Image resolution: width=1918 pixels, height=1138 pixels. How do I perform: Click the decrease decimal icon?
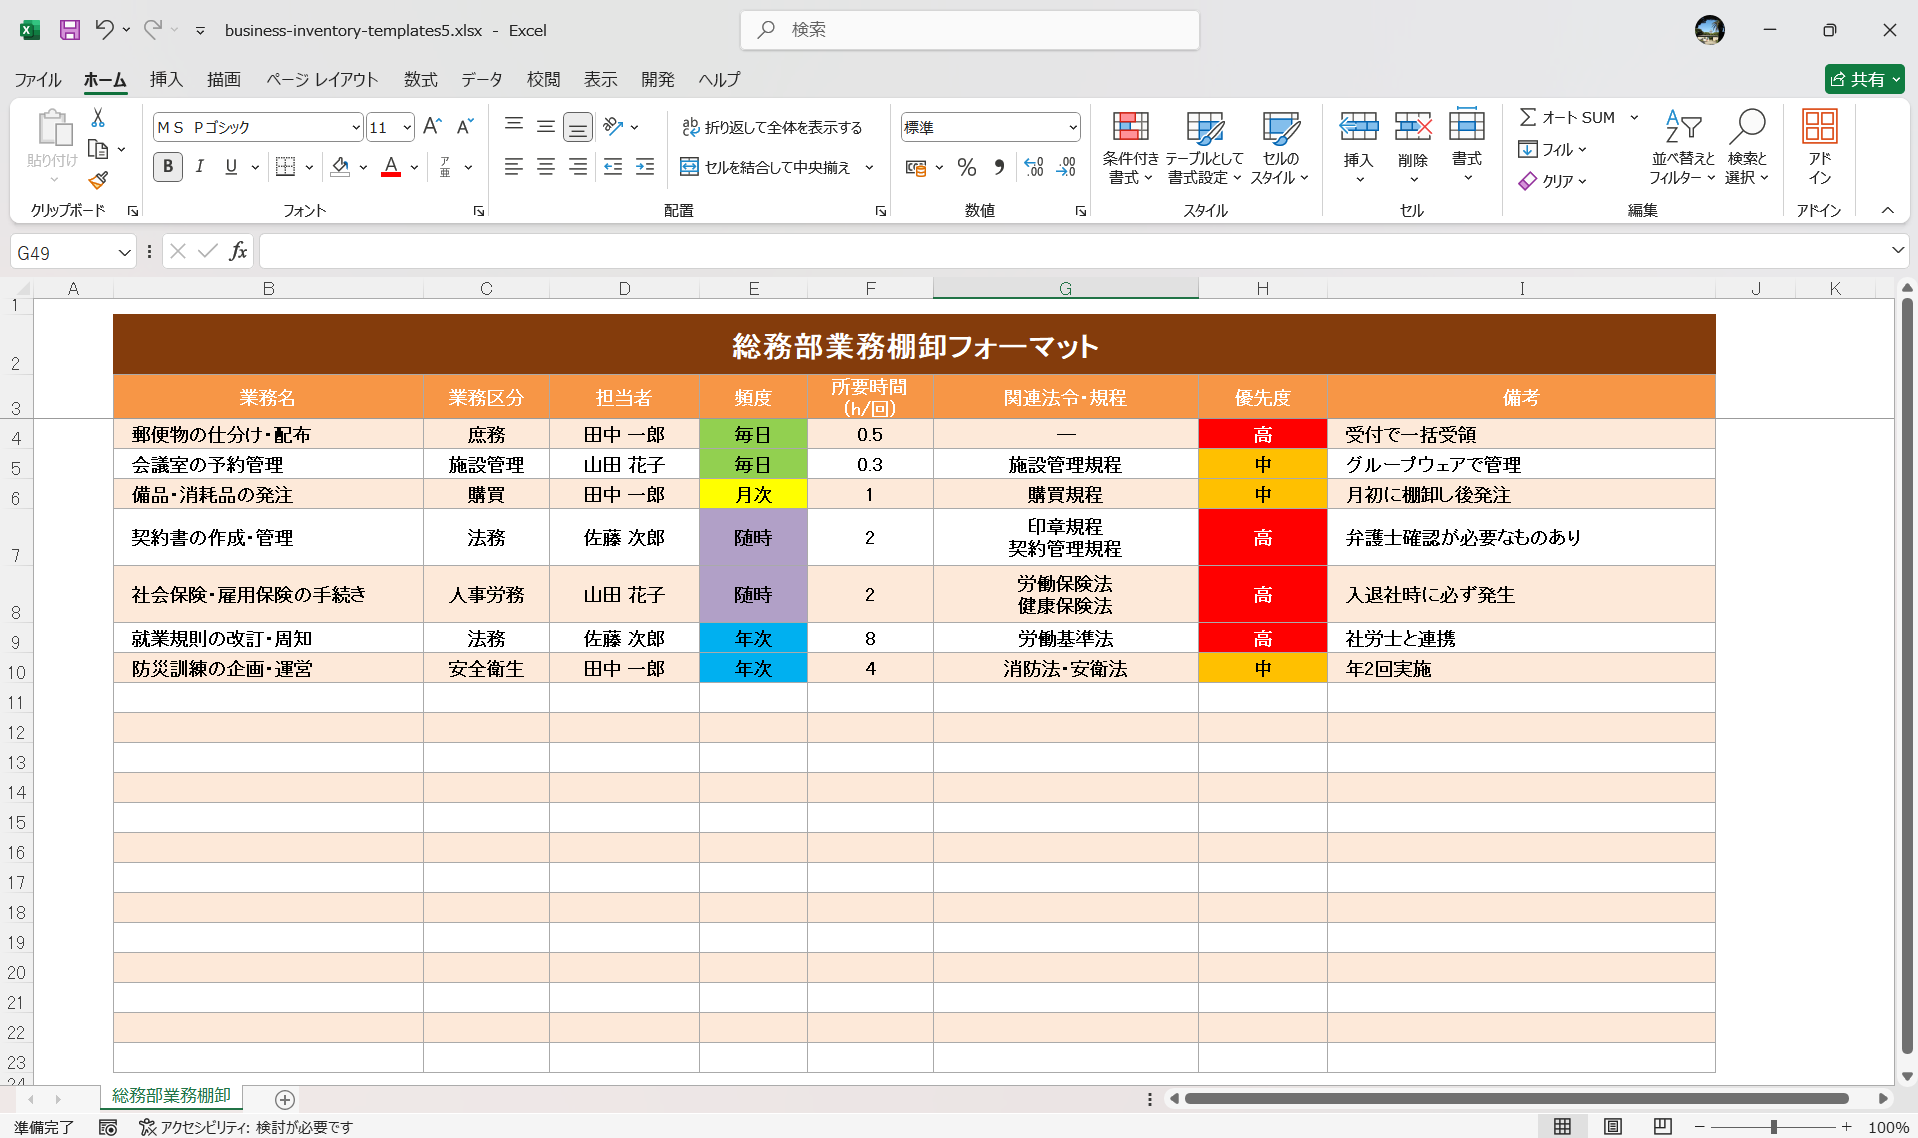[1066, 167]
